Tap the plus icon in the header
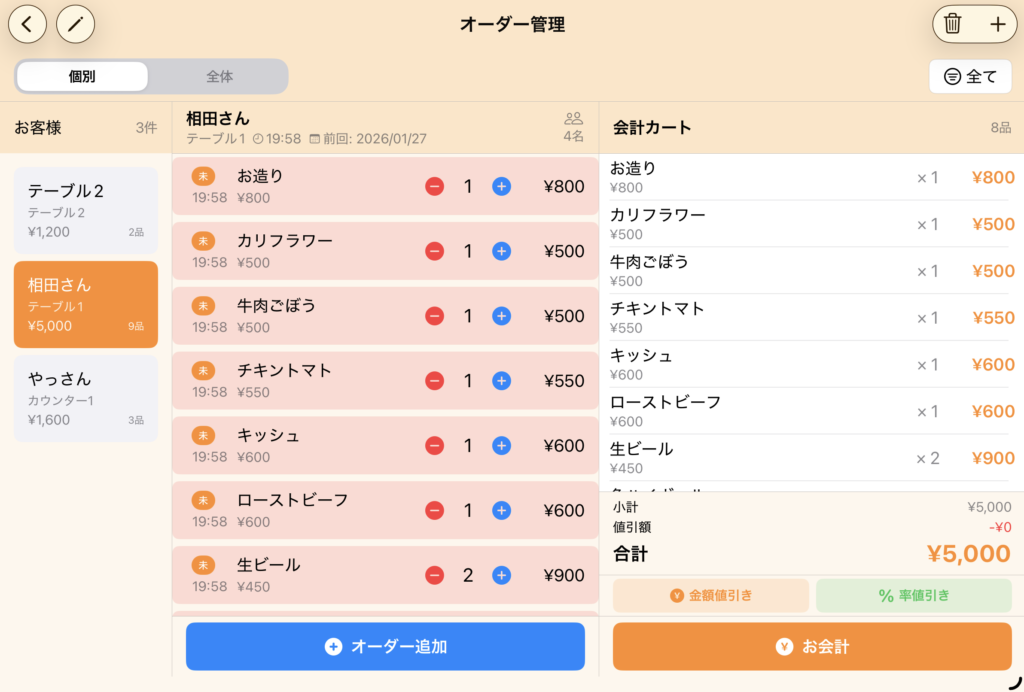 pyautogui.click(x=997, y=24)
